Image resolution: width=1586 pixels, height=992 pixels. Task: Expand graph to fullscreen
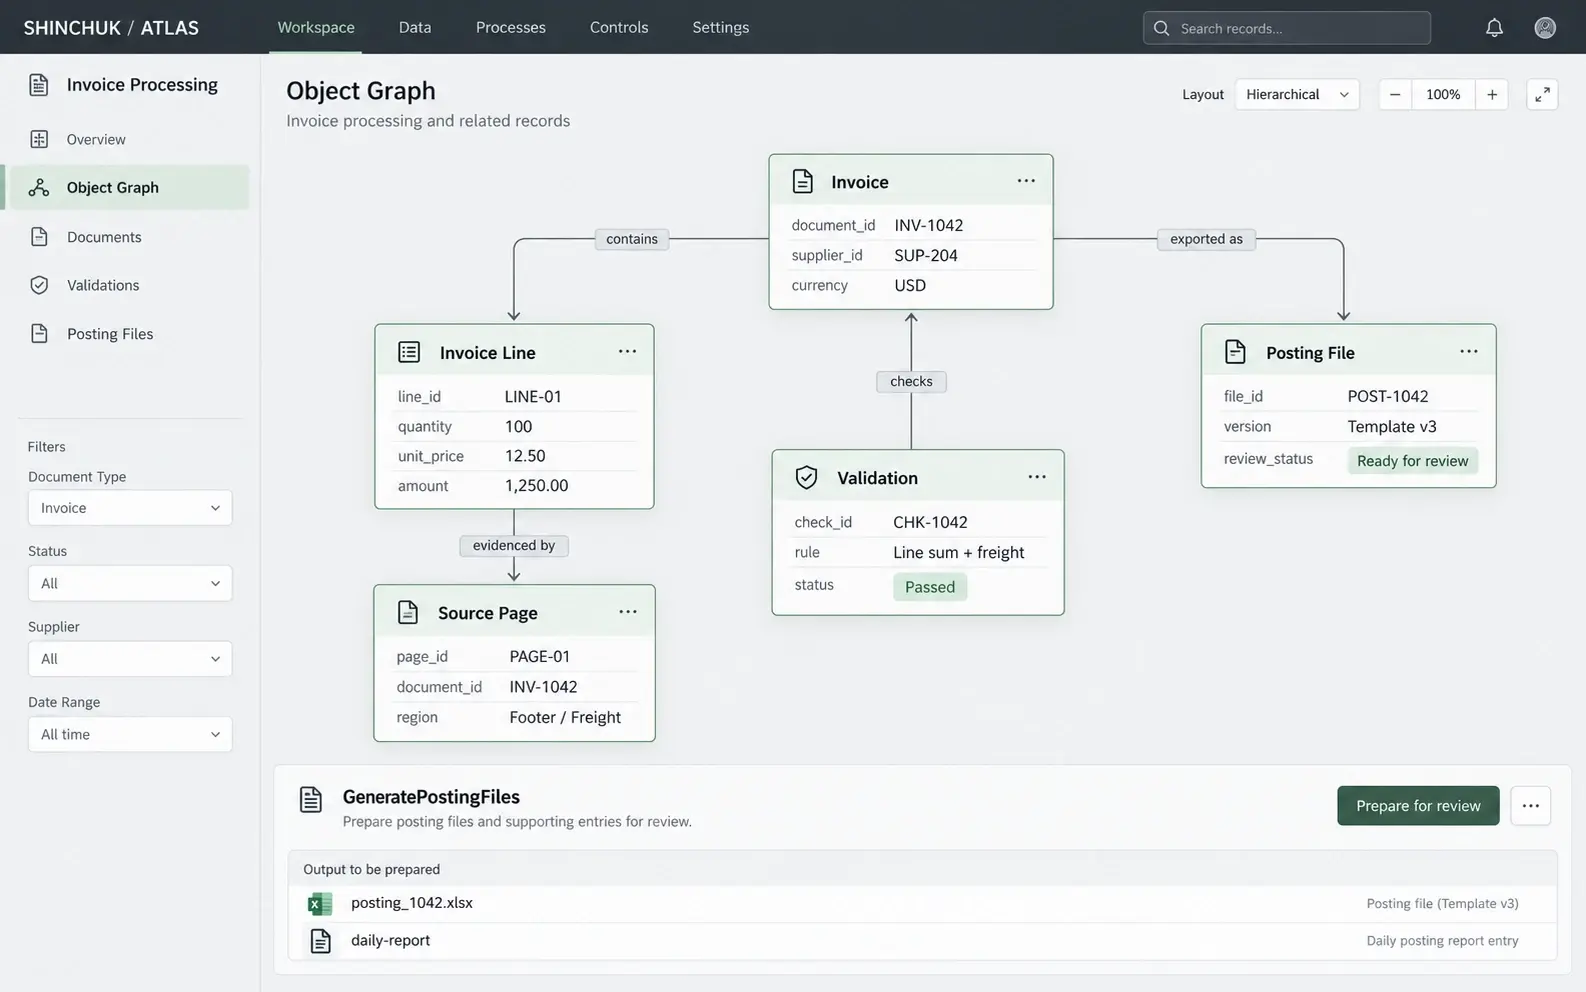click(1542, 94)
